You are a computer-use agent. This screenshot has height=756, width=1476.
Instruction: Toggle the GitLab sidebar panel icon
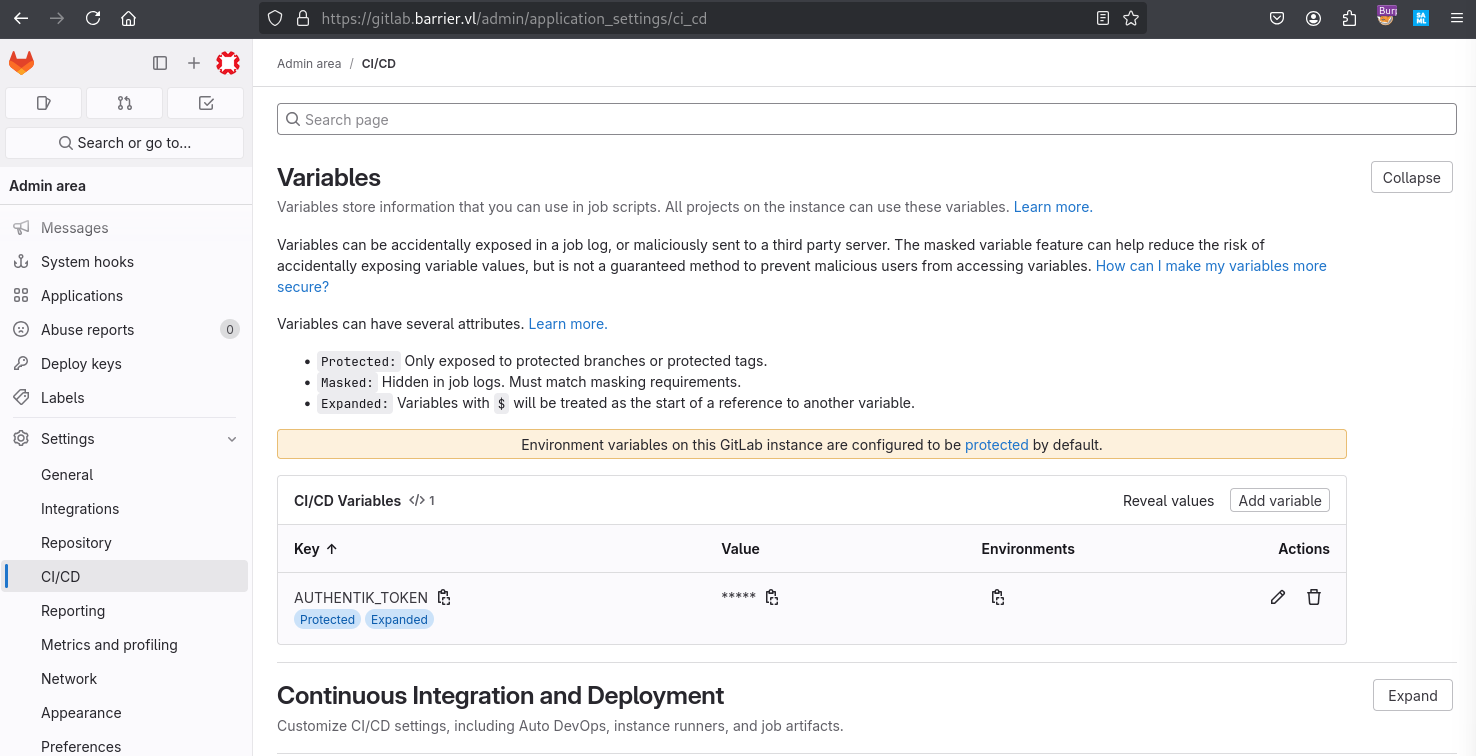point(160,63)
